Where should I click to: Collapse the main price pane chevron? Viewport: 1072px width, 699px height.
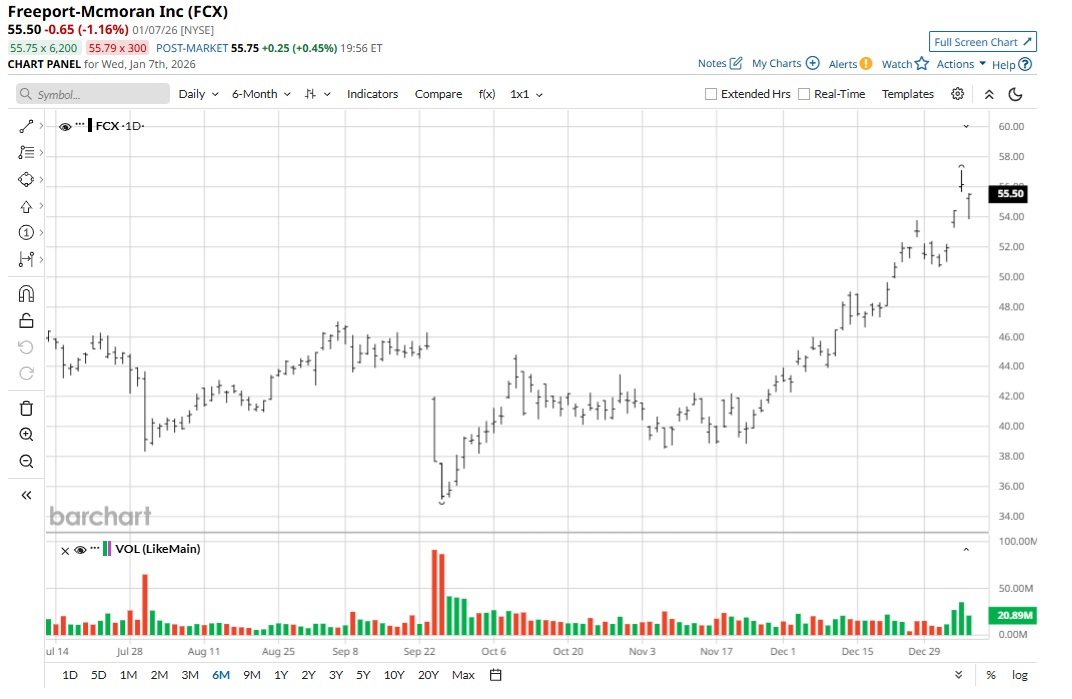966,127
